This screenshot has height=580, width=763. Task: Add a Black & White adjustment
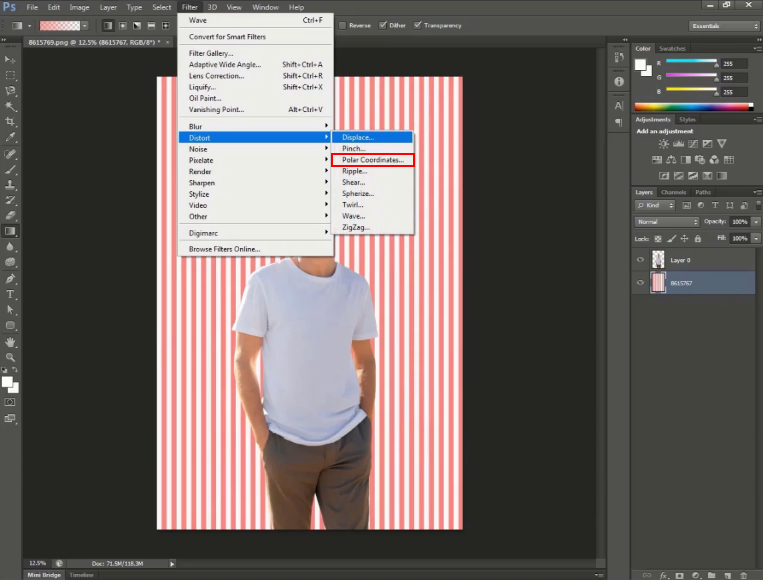click(x=686, y=160)
